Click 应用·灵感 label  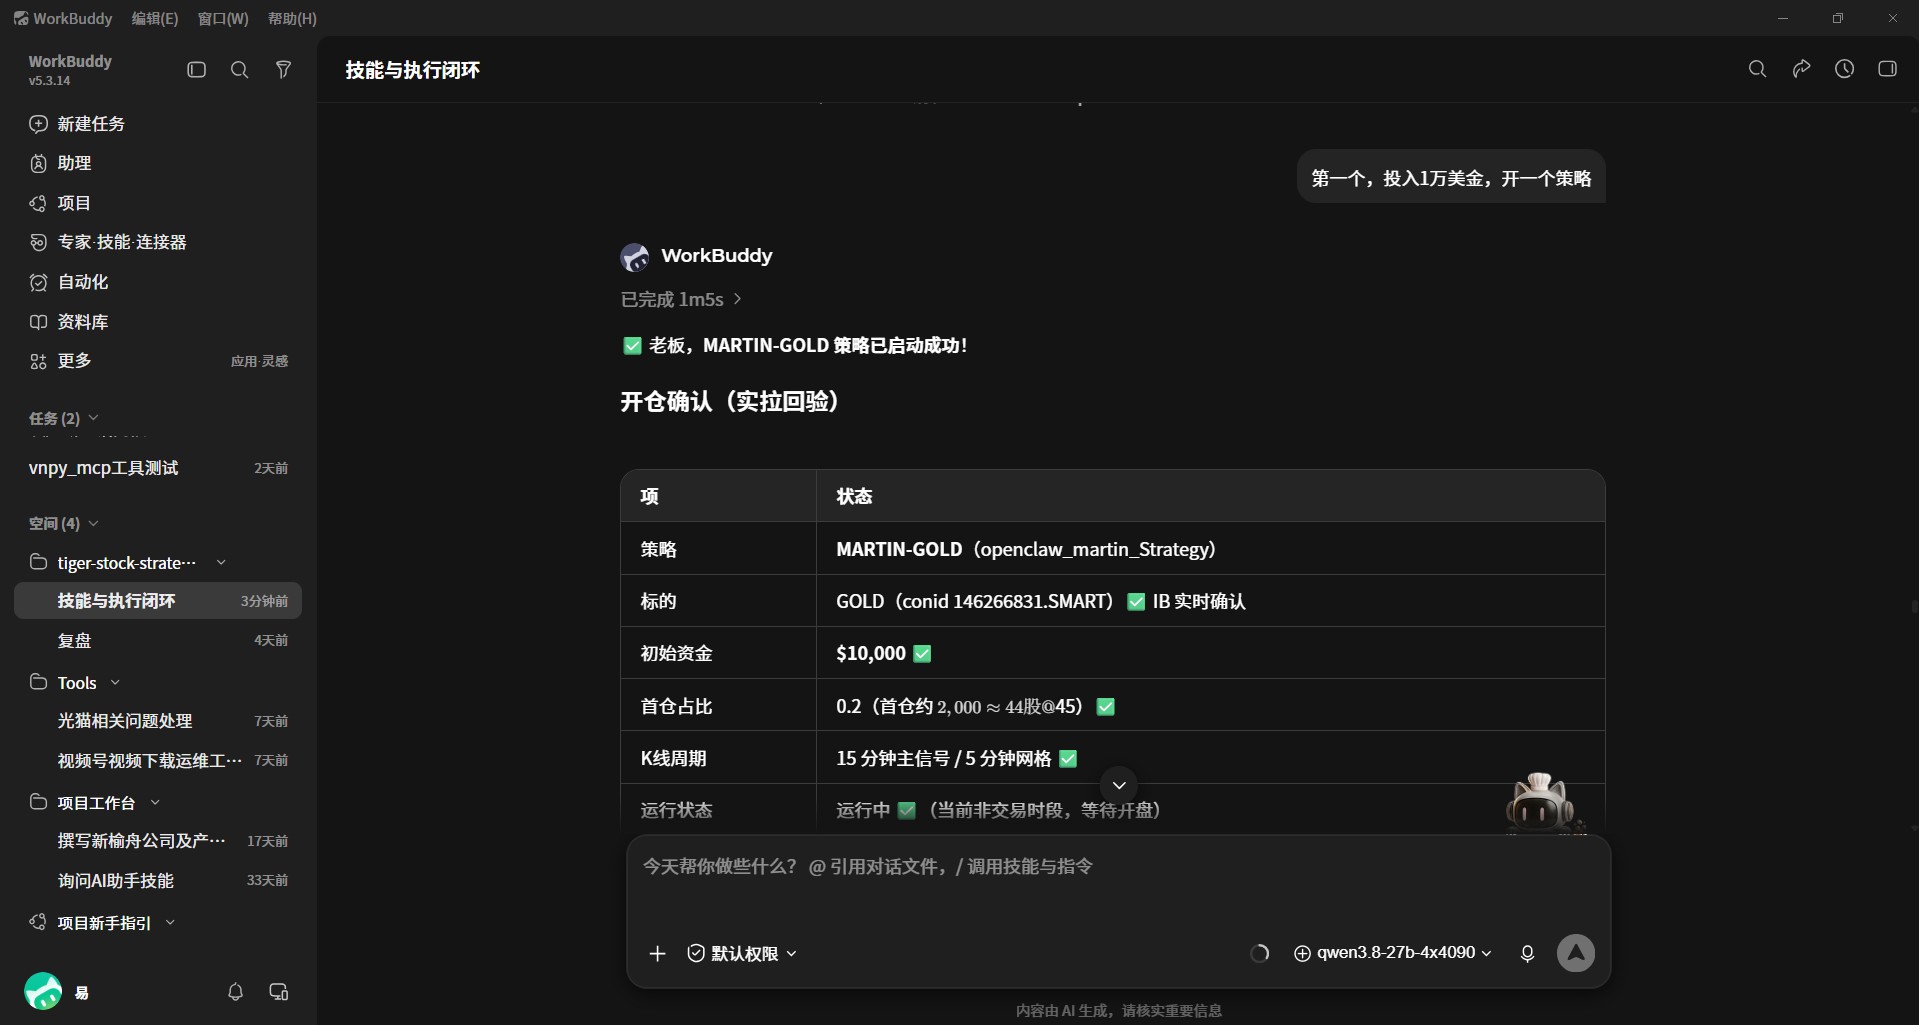coord(259,361)
